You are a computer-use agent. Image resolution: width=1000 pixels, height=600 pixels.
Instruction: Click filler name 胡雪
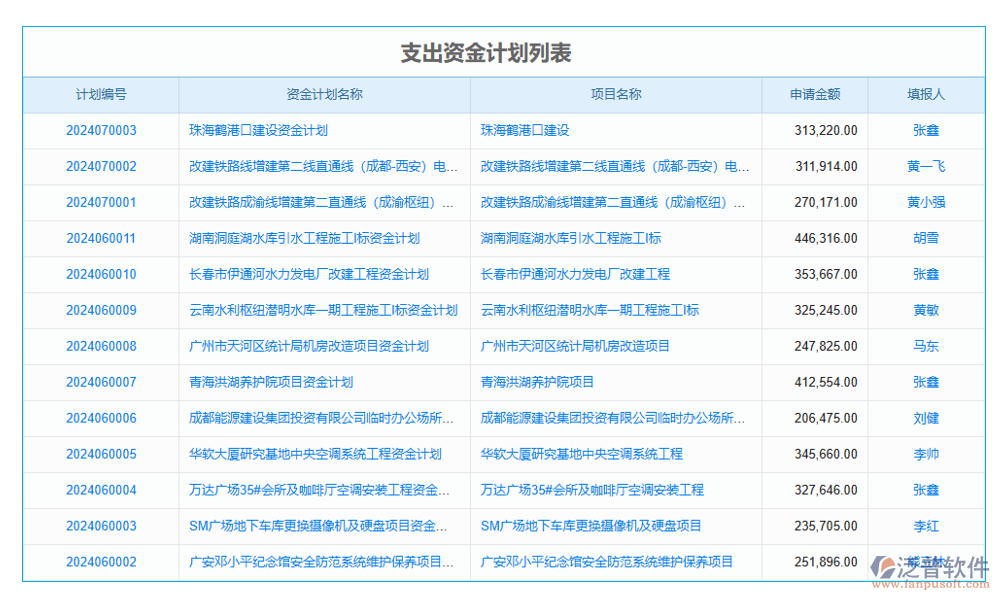(x=925, y=238)
